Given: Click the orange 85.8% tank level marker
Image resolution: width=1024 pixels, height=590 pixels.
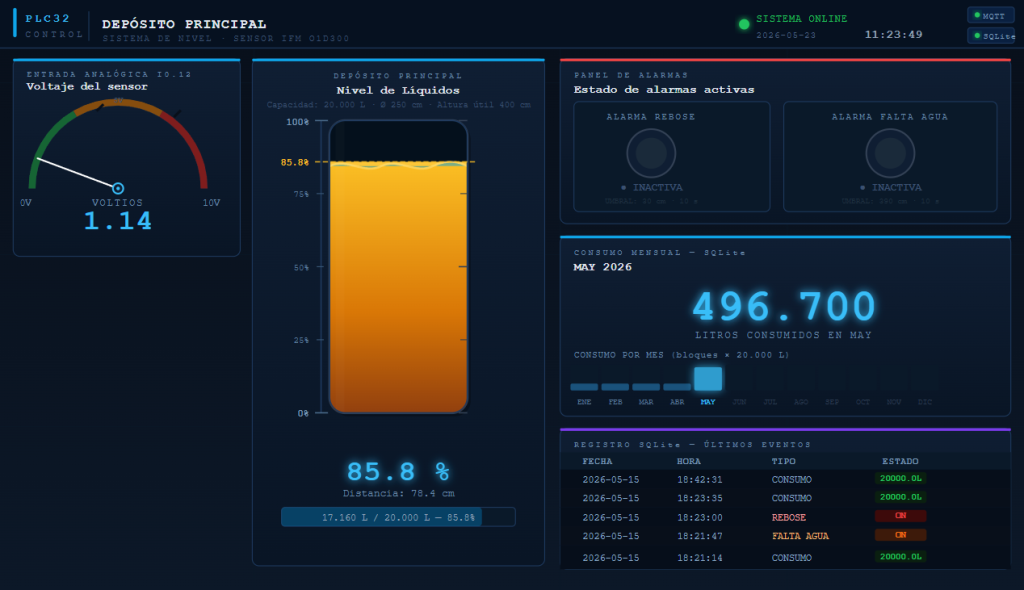Looking at the screenshot, I should pos(295,162).
